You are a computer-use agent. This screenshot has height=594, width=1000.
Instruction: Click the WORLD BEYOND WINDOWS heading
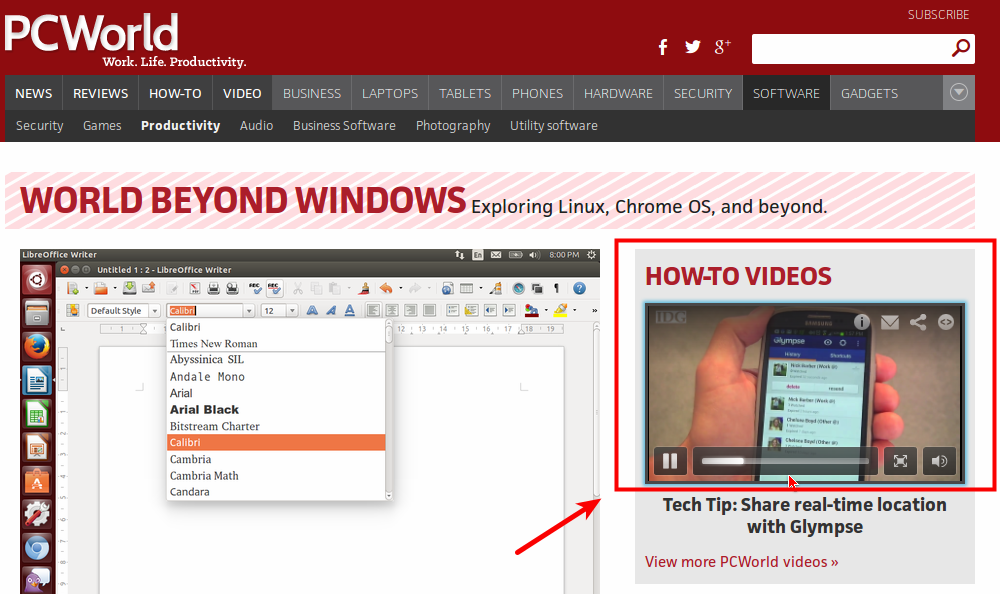coord(243,200)
